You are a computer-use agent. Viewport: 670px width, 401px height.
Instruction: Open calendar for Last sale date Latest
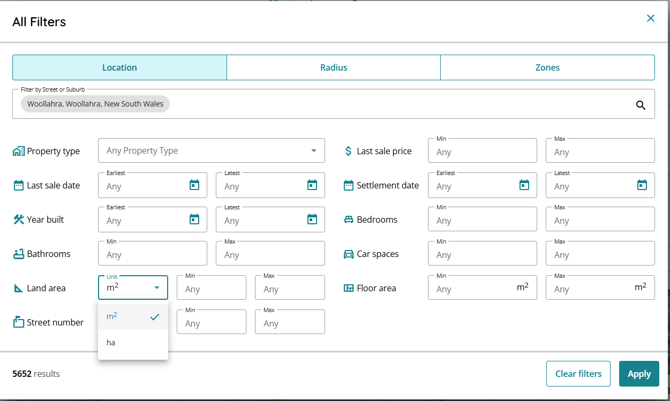[312, 185]
